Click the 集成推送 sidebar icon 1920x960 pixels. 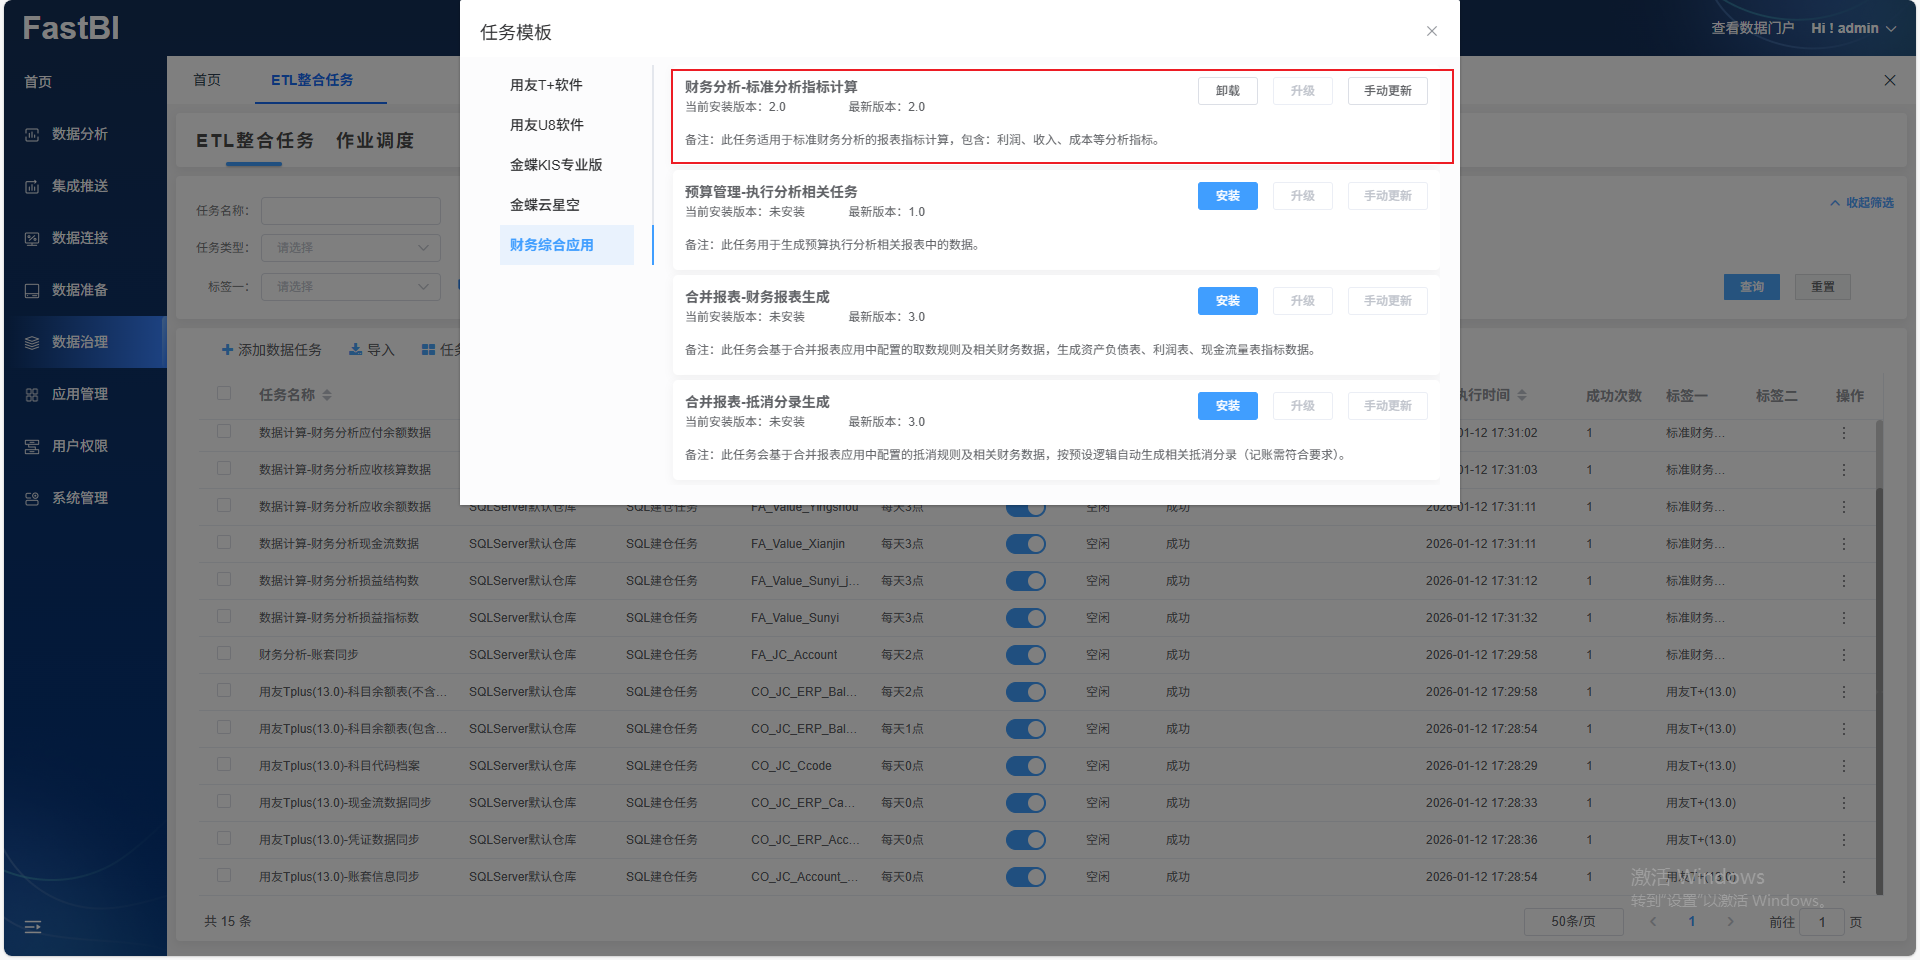[32, 187]
